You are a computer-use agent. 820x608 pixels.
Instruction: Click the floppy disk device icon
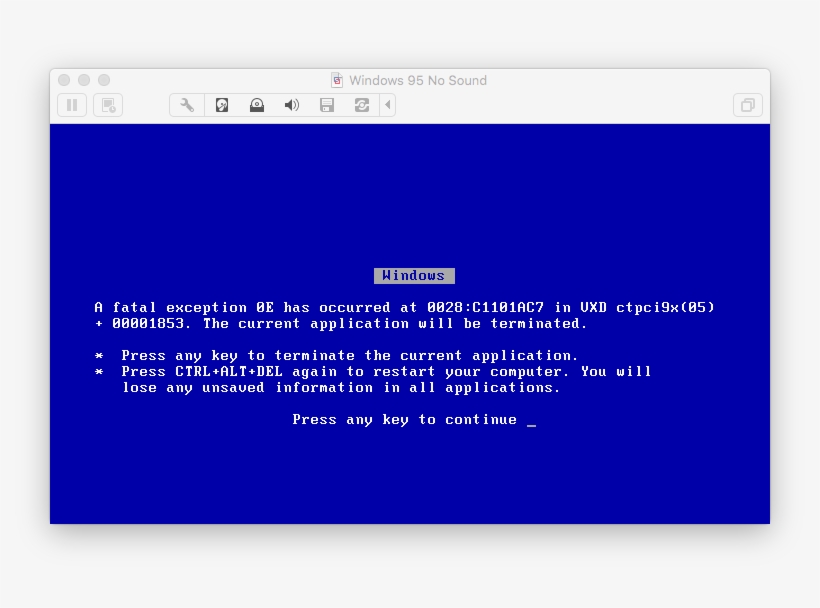[327, 104]
